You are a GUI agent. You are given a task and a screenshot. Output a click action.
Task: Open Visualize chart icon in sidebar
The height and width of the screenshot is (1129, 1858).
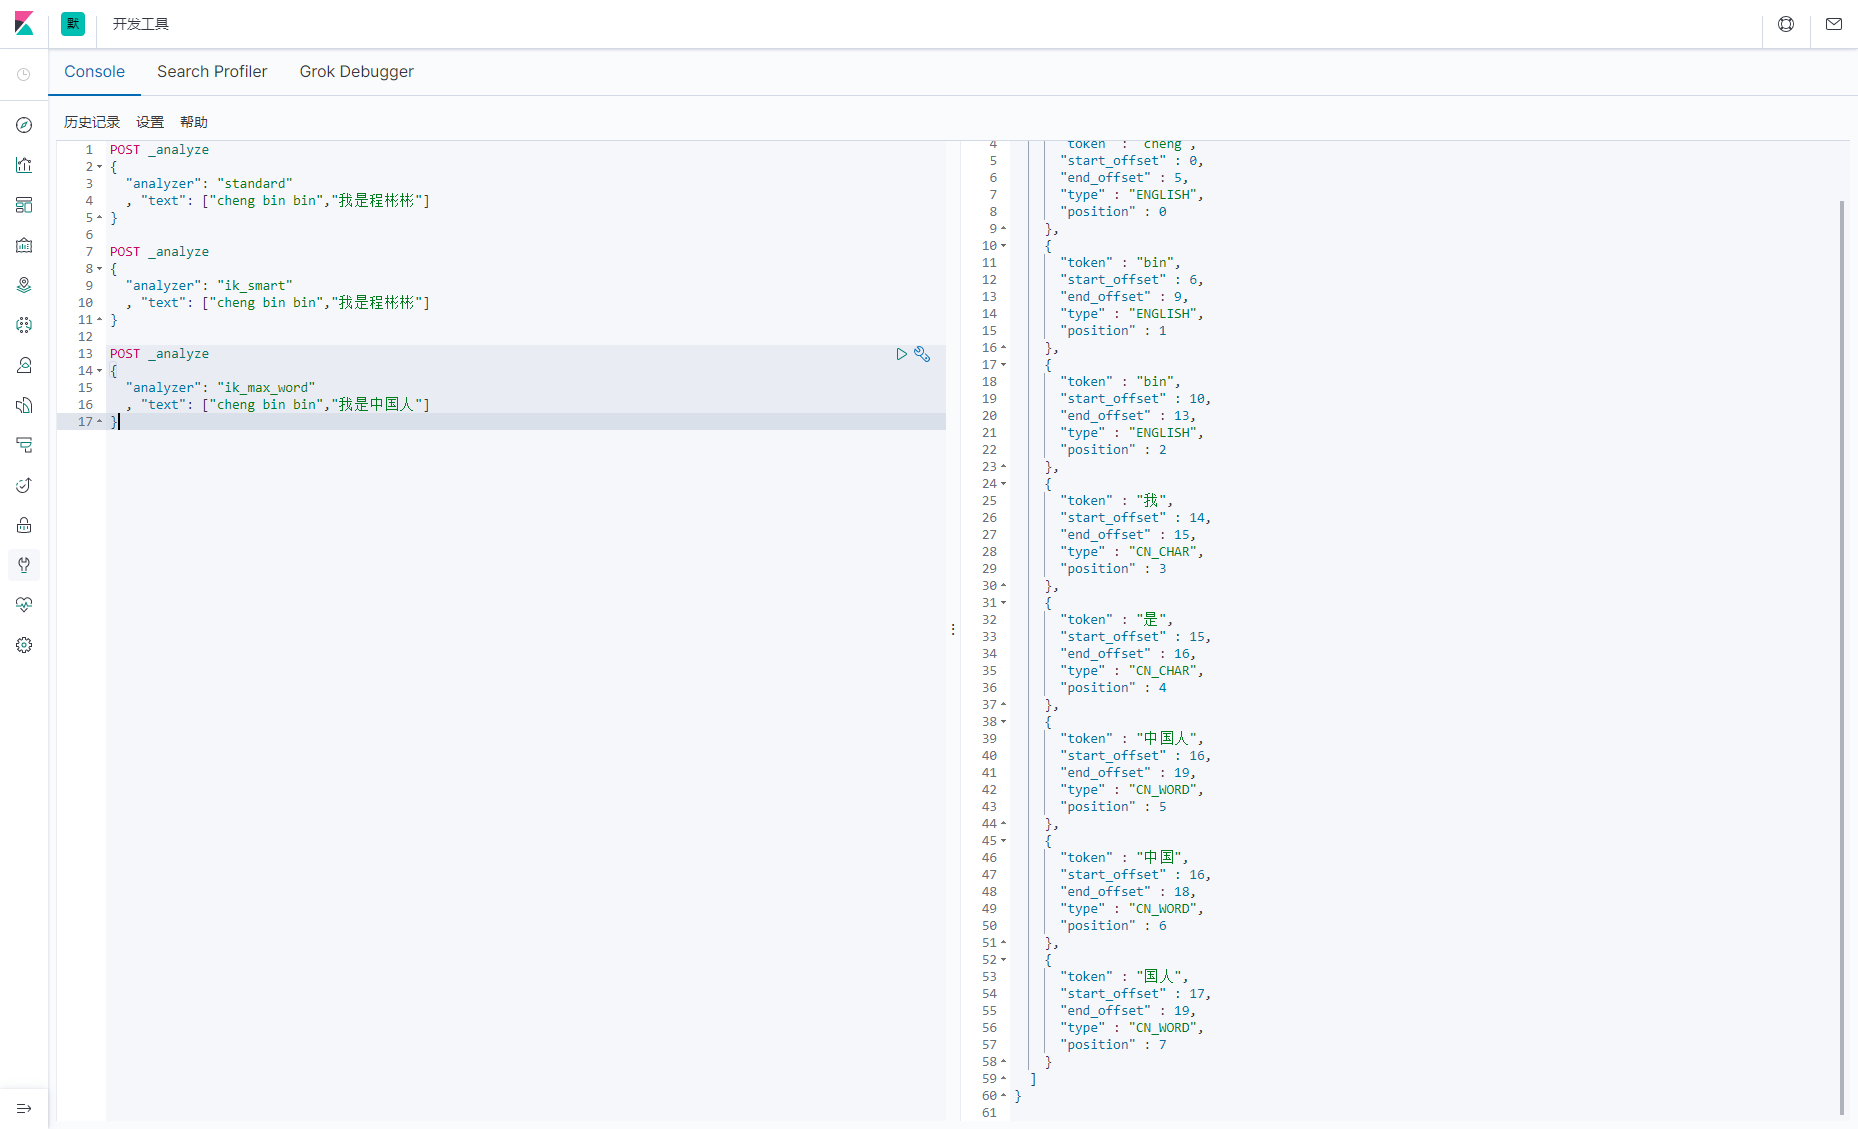pos(24,165)
